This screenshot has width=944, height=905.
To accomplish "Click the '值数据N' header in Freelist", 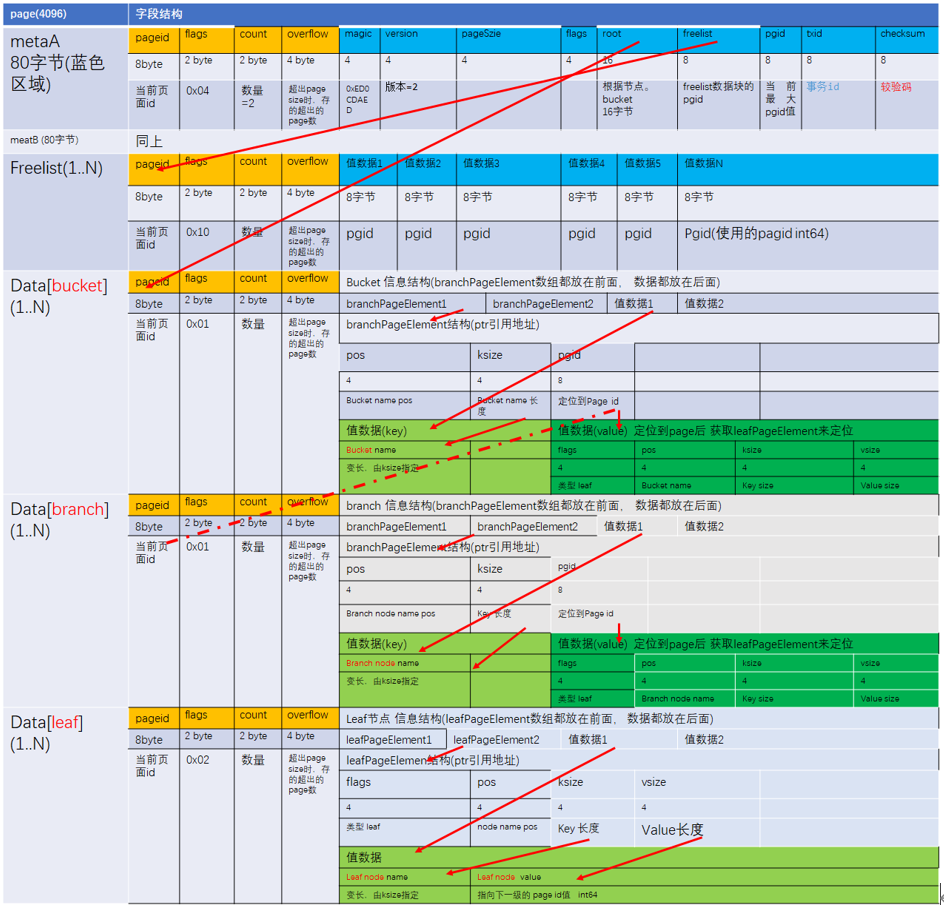I will pos(808,169).
